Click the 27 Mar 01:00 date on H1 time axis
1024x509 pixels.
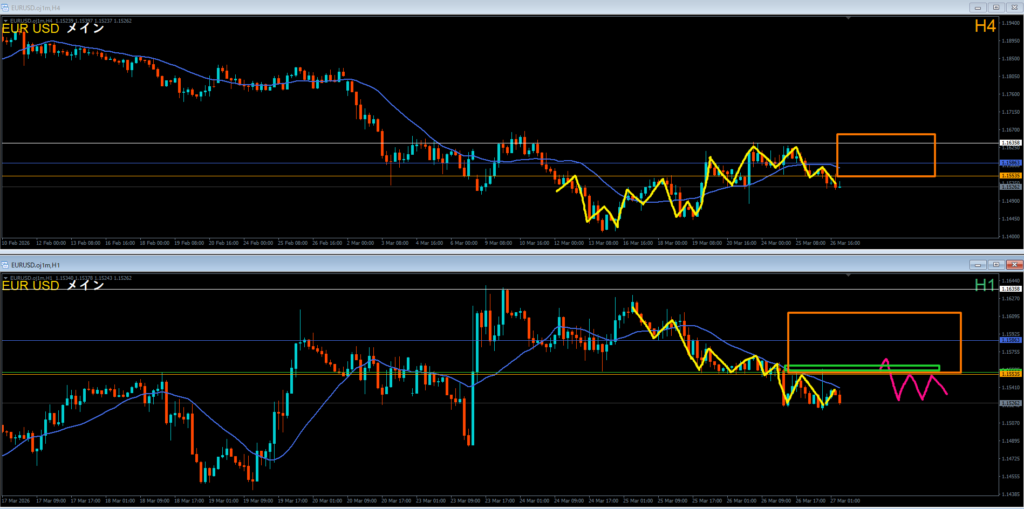coord(844,501)
